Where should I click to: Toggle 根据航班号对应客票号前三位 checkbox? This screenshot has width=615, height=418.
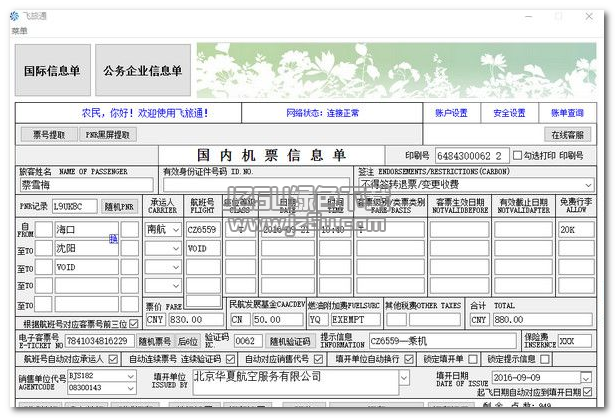[x=134, y=323]
